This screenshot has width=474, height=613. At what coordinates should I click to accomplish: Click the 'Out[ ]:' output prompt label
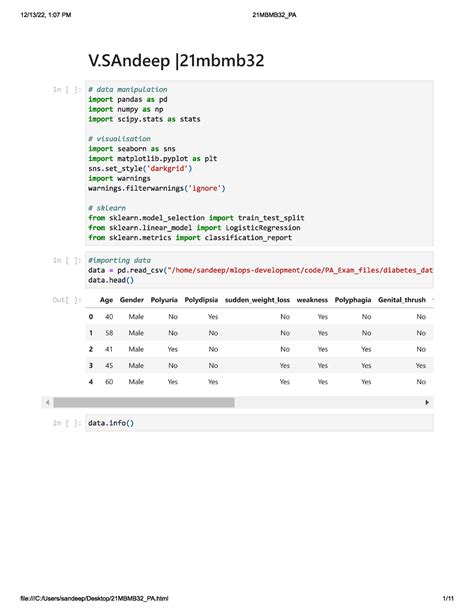67,300
